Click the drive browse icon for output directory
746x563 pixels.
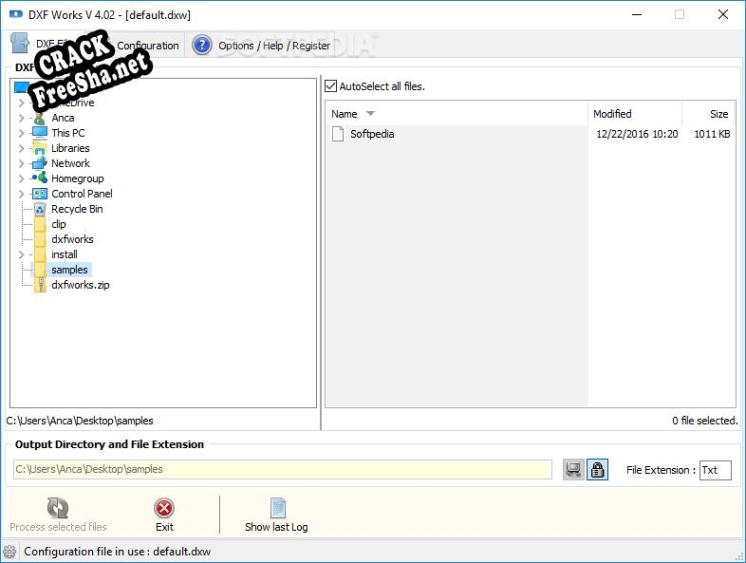tap(573, 470)
